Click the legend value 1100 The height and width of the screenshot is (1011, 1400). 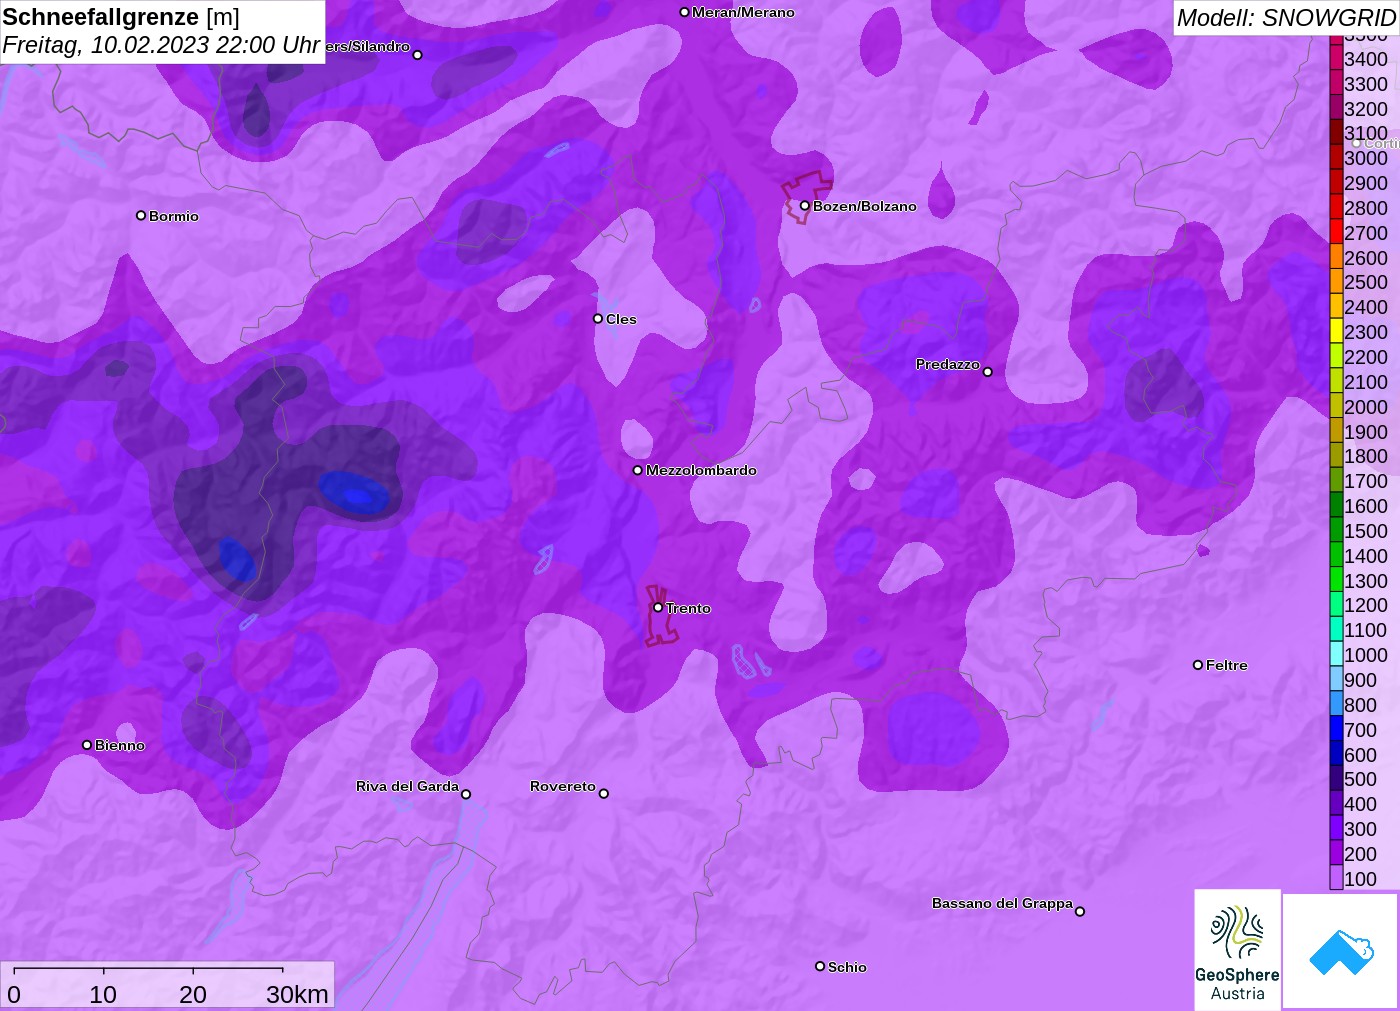[x=1366, y=630]
